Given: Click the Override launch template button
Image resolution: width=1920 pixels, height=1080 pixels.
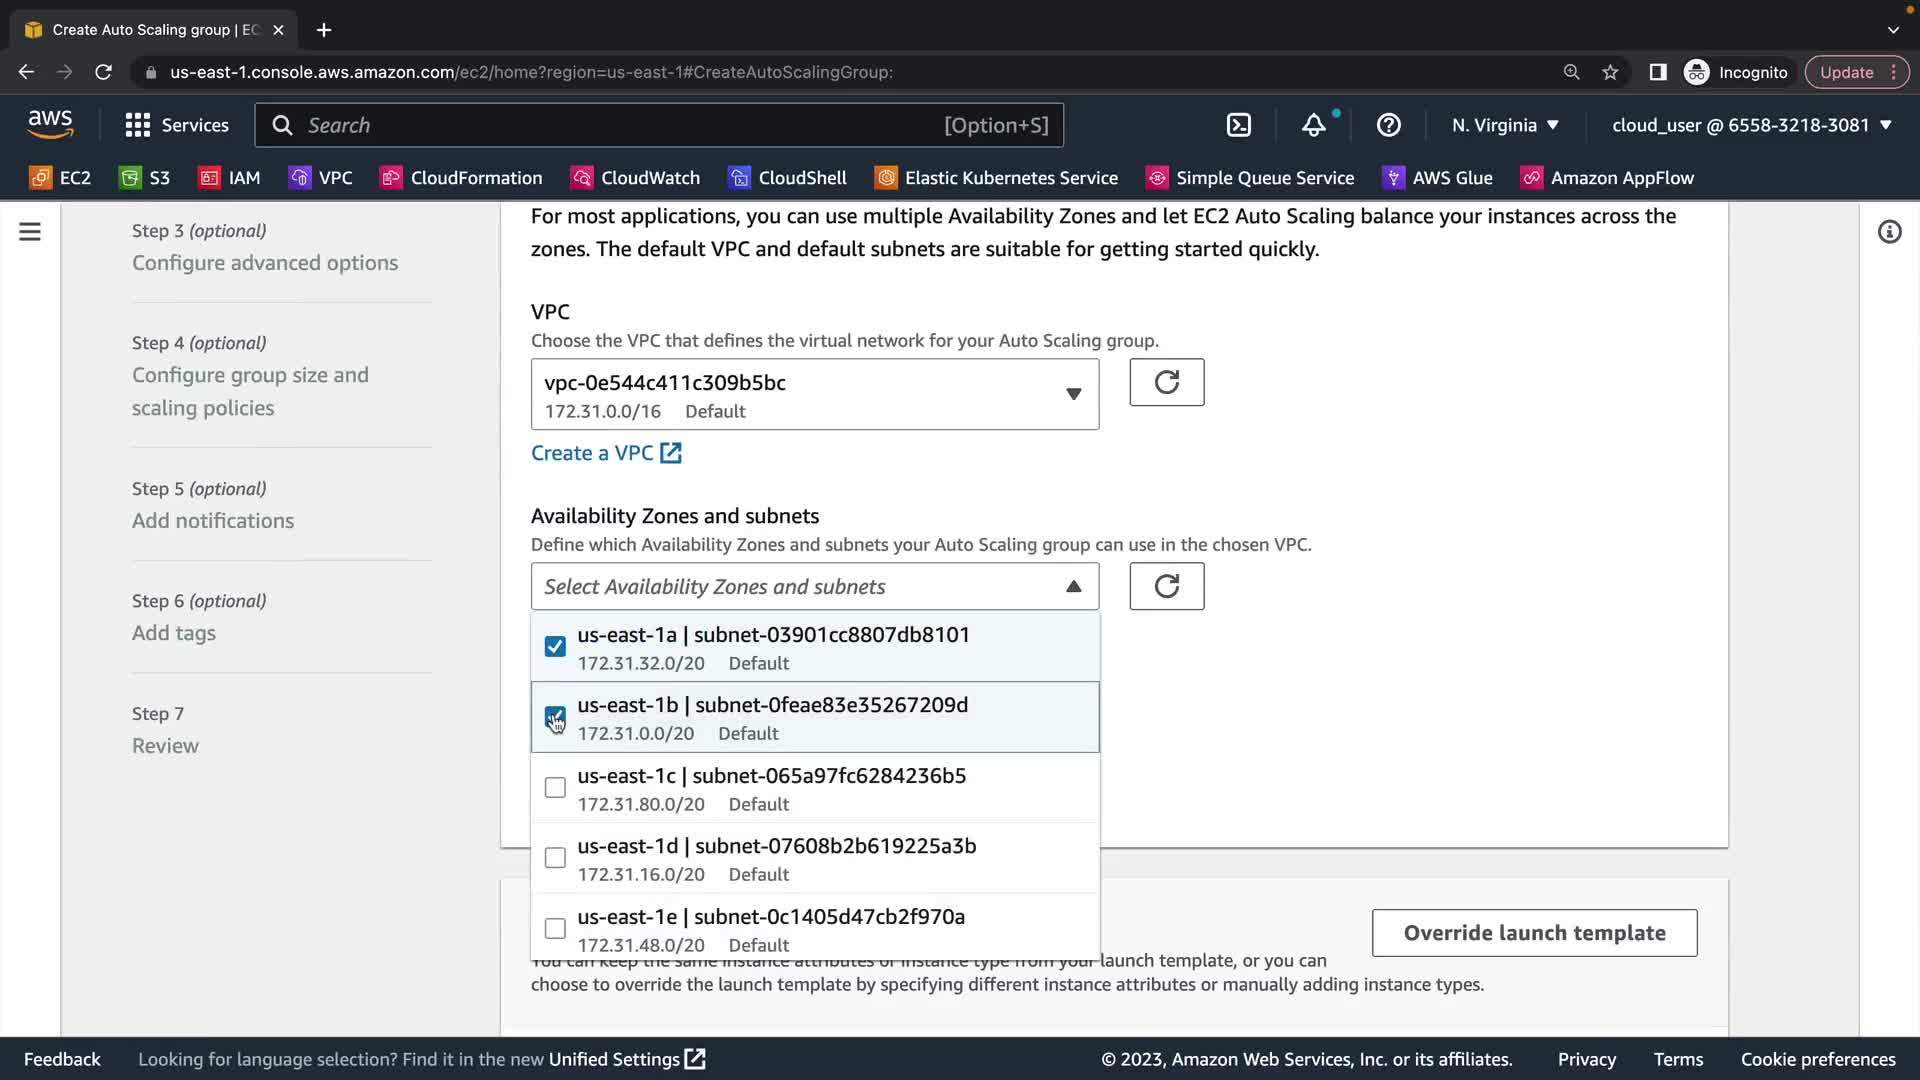Looking at the screenshot, I should (1534, 933).
